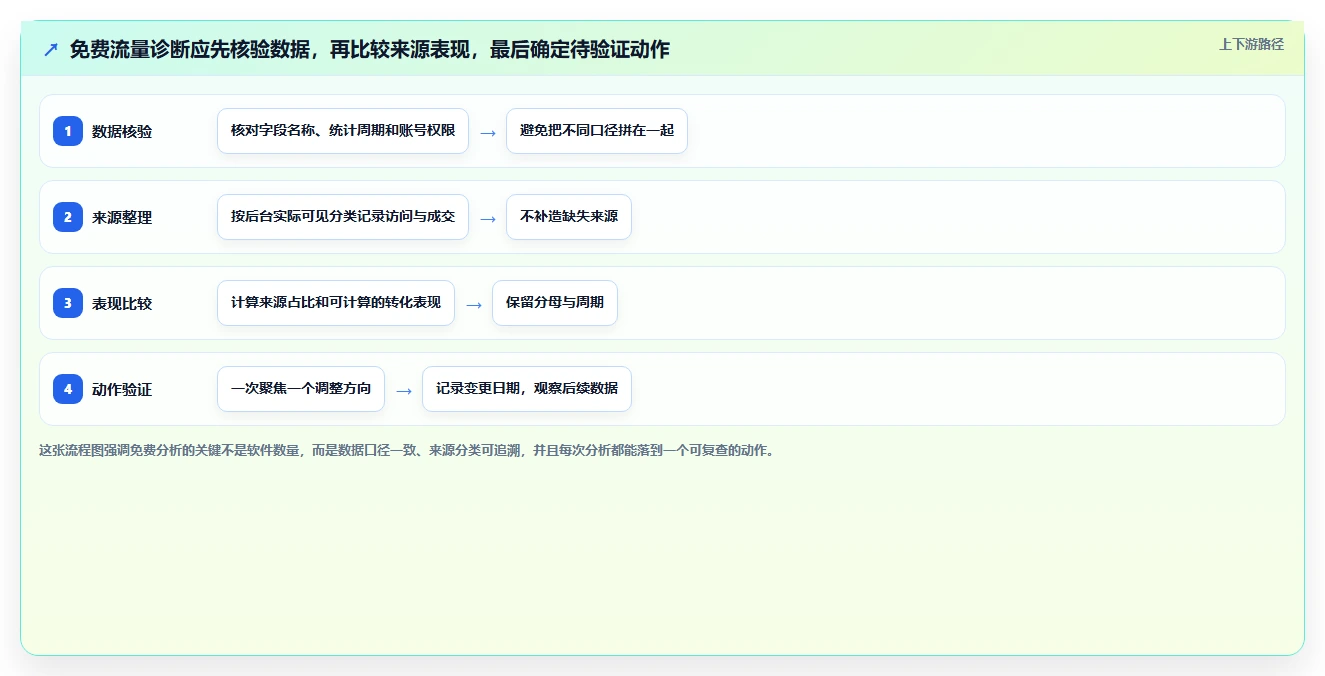Click the box 计算来源占比和可计算的转化表现
Screen dimensions: 1325x676
coord(336,303)
